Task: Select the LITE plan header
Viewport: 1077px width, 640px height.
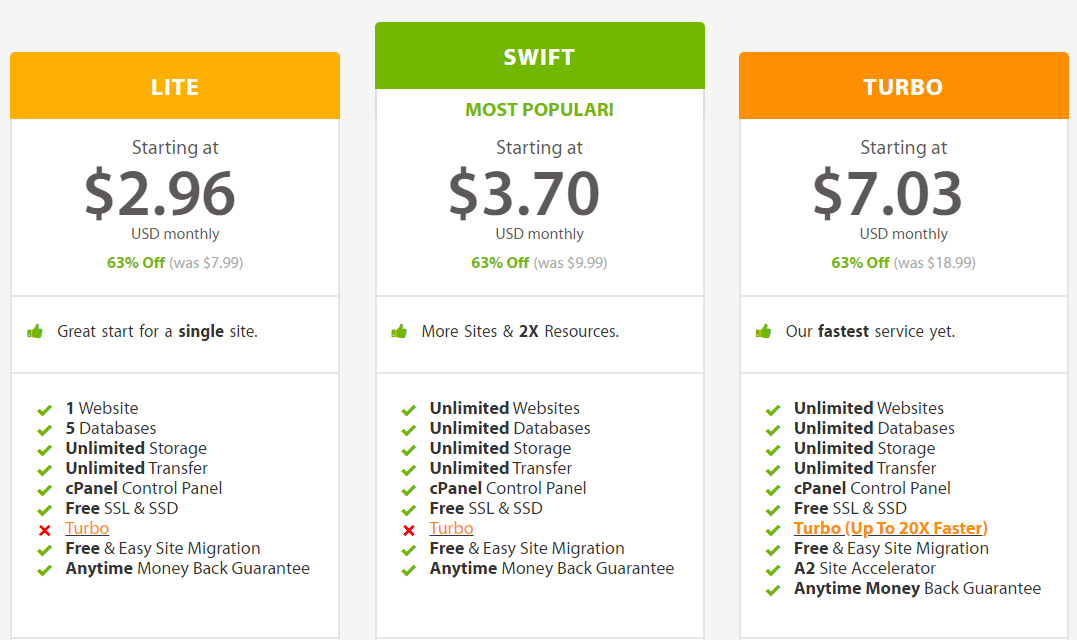Action: click(x=175, y=86)
